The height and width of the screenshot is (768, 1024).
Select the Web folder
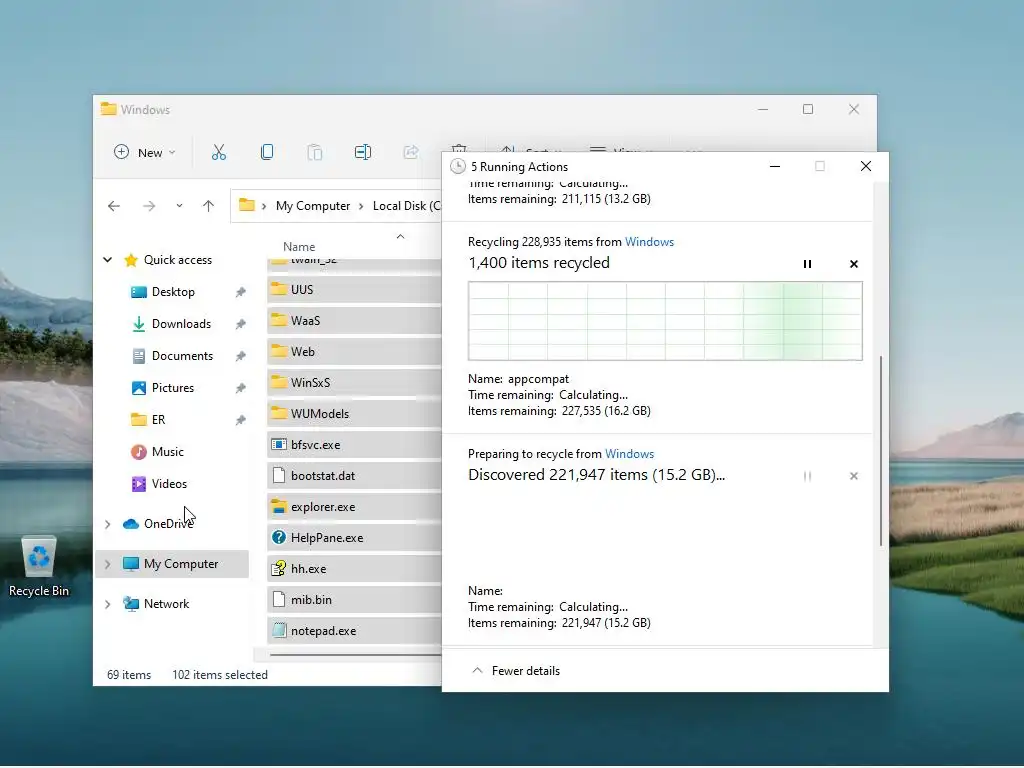354,351
